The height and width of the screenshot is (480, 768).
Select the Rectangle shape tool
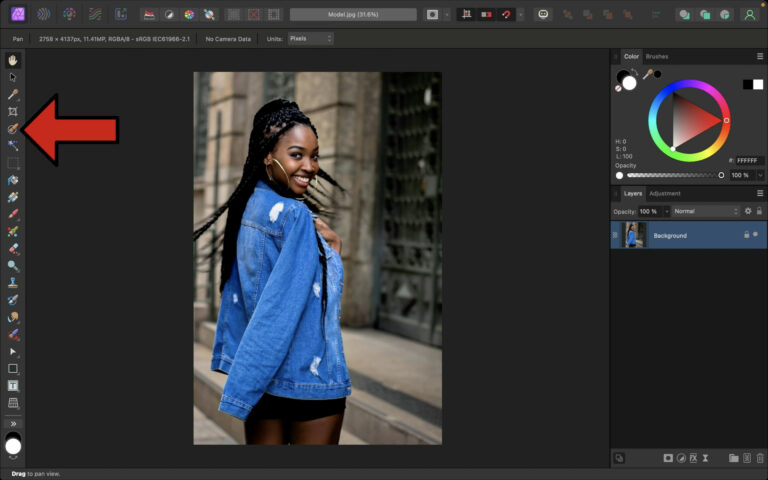point(13,369)
